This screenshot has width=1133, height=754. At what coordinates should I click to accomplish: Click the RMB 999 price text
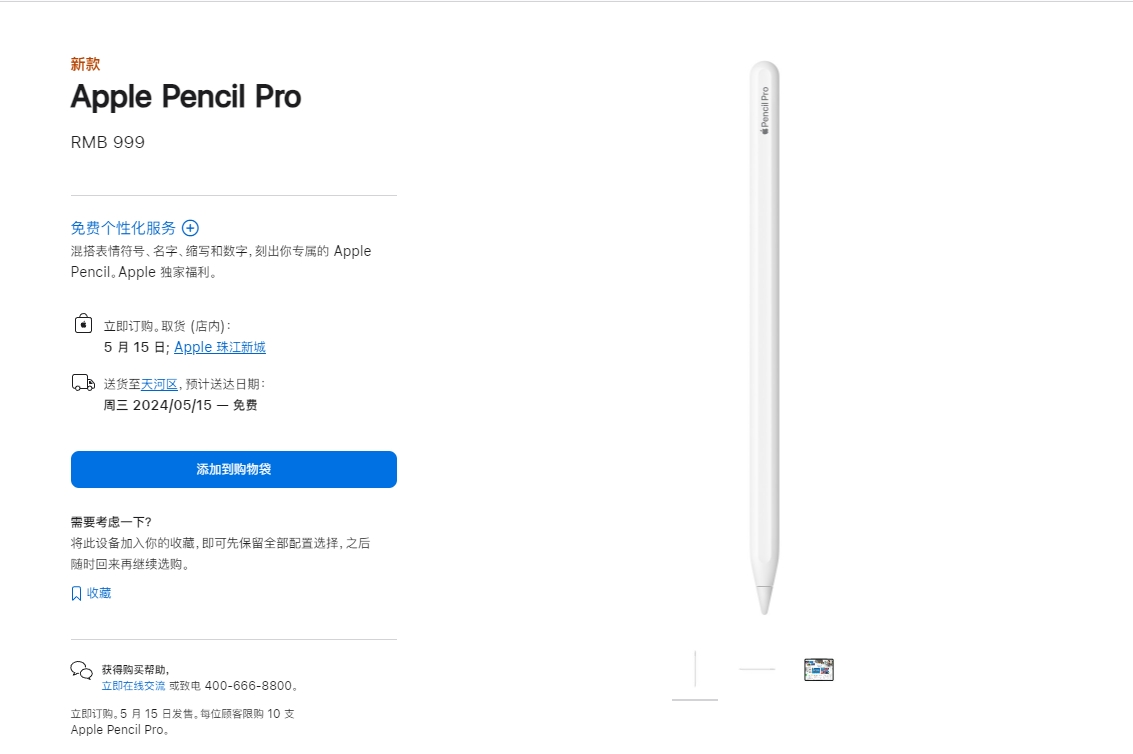108,142
